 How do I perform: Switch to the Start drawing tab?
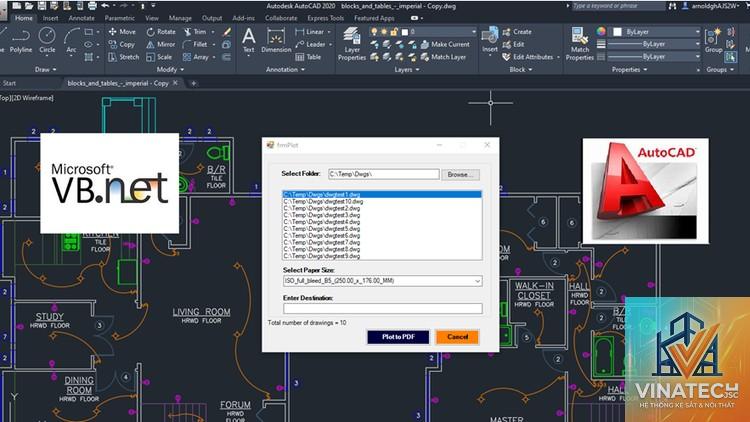9,83
